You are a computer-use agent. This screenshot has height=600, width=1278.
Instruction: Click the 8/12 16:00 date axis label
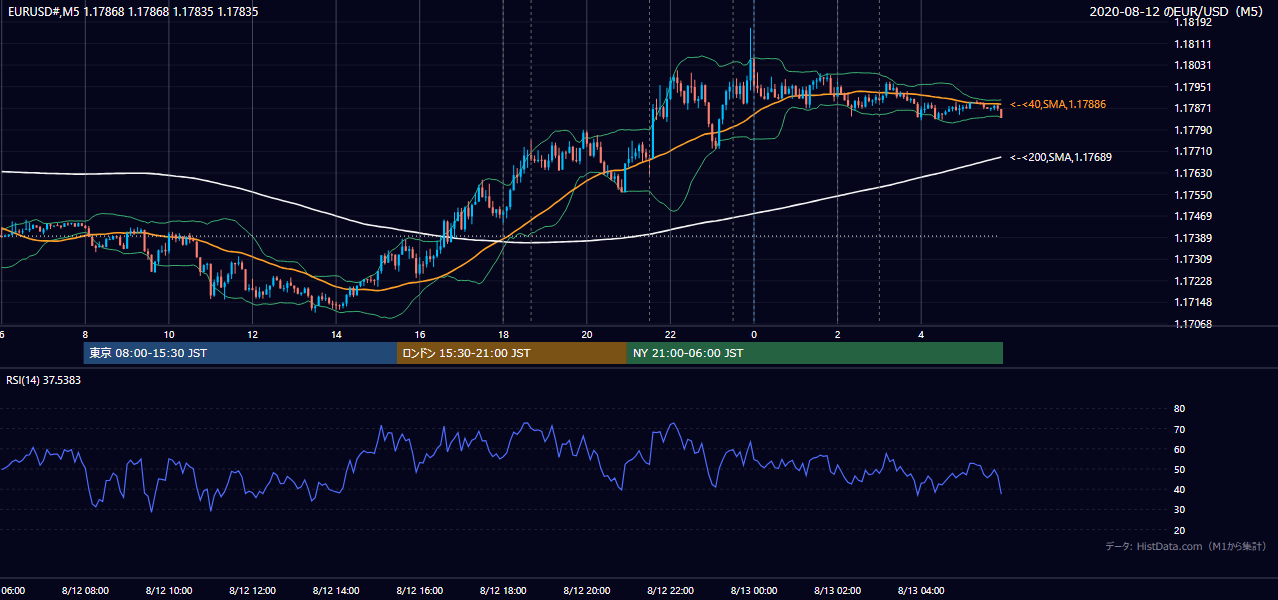click(x=420, y=591)
